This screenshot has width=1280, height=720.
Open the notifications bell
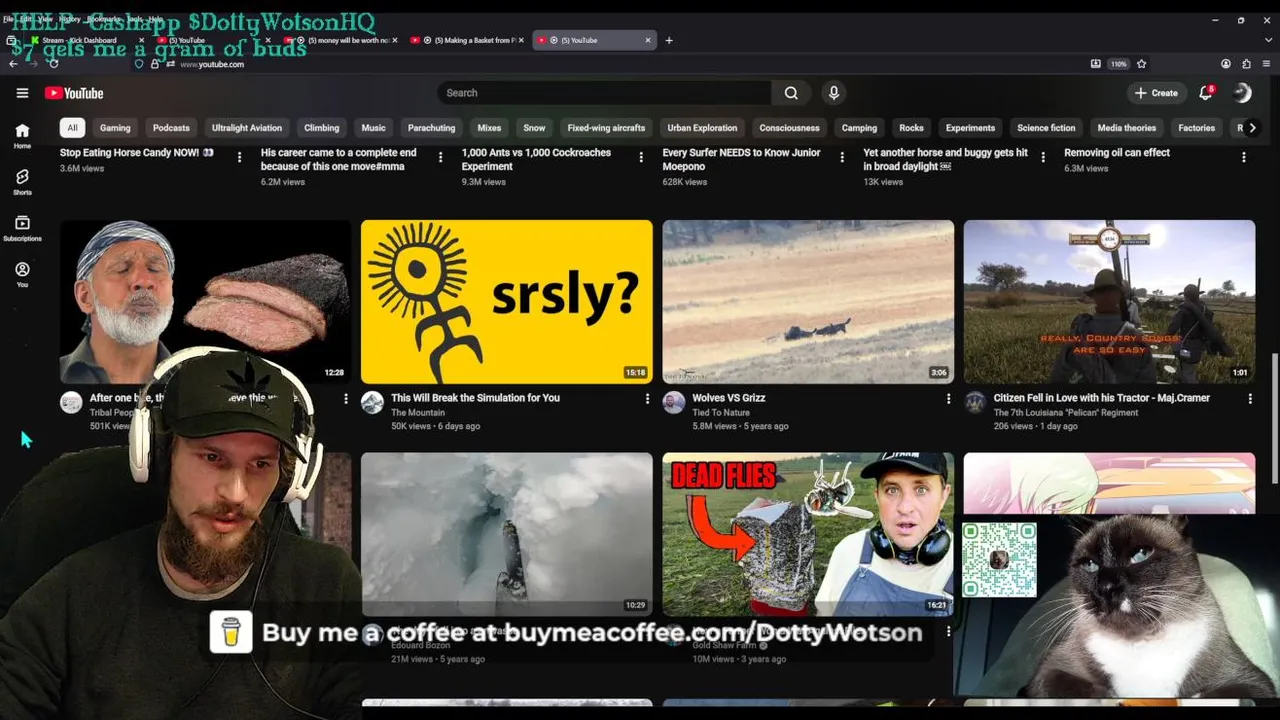(x=1206, y=93)
